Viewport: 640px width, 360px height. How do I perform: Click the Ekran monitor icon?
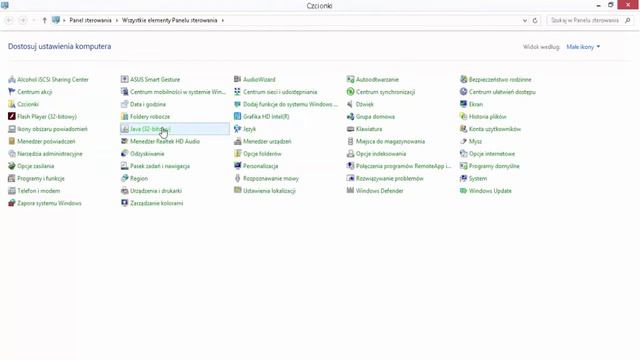(463, 104)
